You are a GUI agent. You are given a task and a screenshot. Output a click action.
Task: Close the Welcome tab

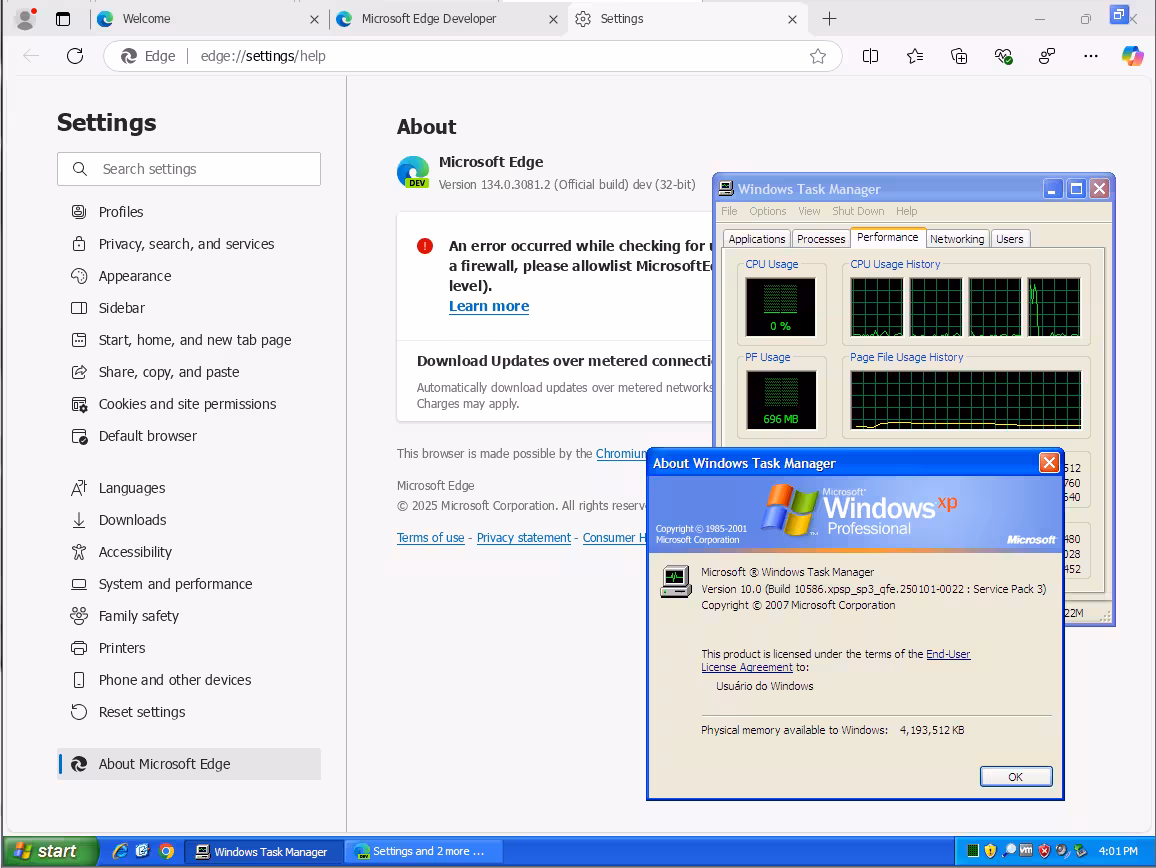tap(314, 19)
